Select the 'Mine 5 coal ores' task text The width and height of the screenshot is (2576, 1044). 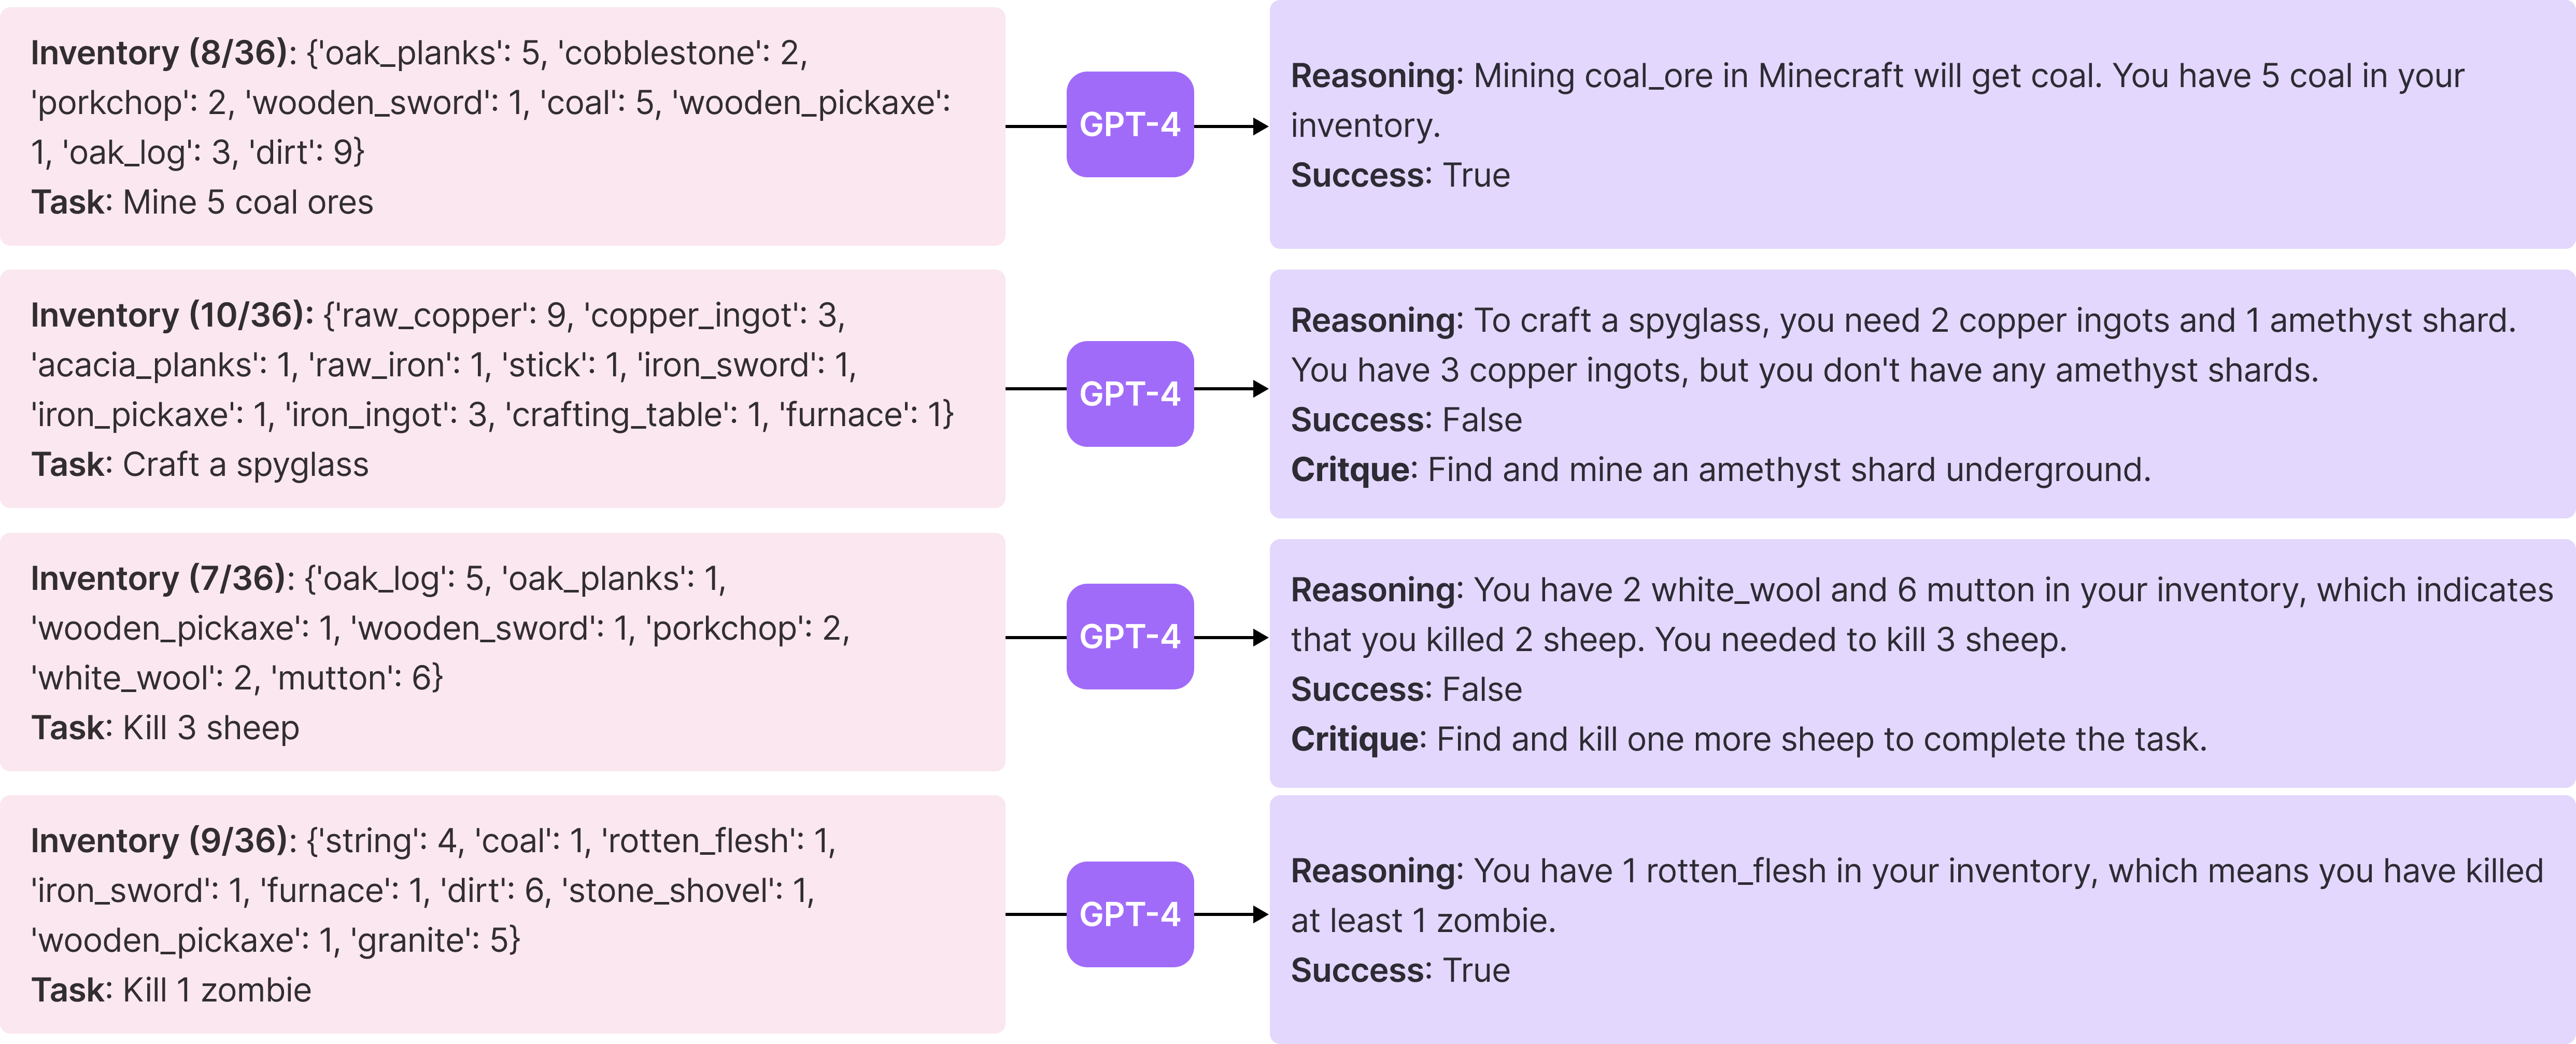pos(247,202)
